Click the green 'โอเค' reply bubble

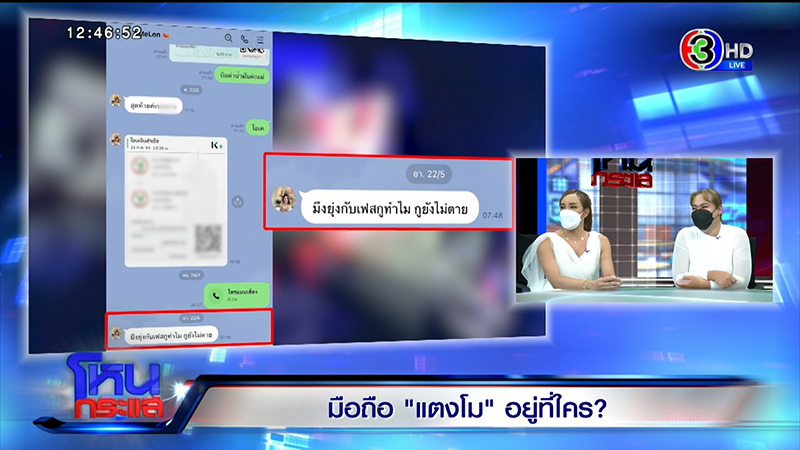[x=258, y=128]
